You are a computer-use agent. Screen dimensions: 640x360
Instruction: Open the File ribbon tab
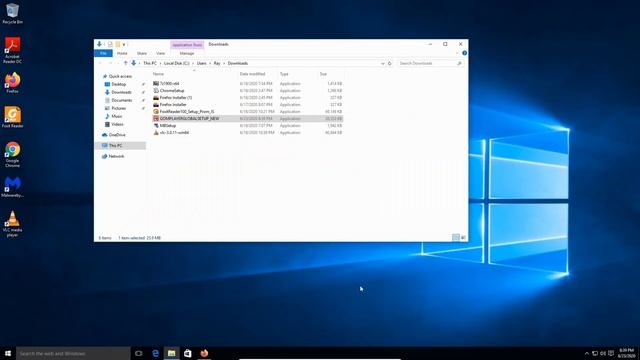(103, 53)
